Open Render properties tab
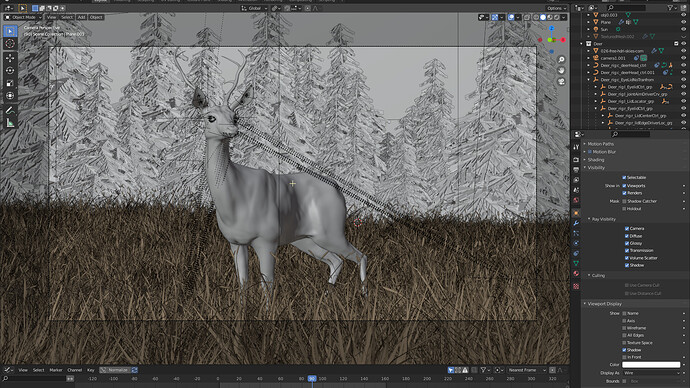This screenshot has height=388, width=690. [x=576, y=160]
